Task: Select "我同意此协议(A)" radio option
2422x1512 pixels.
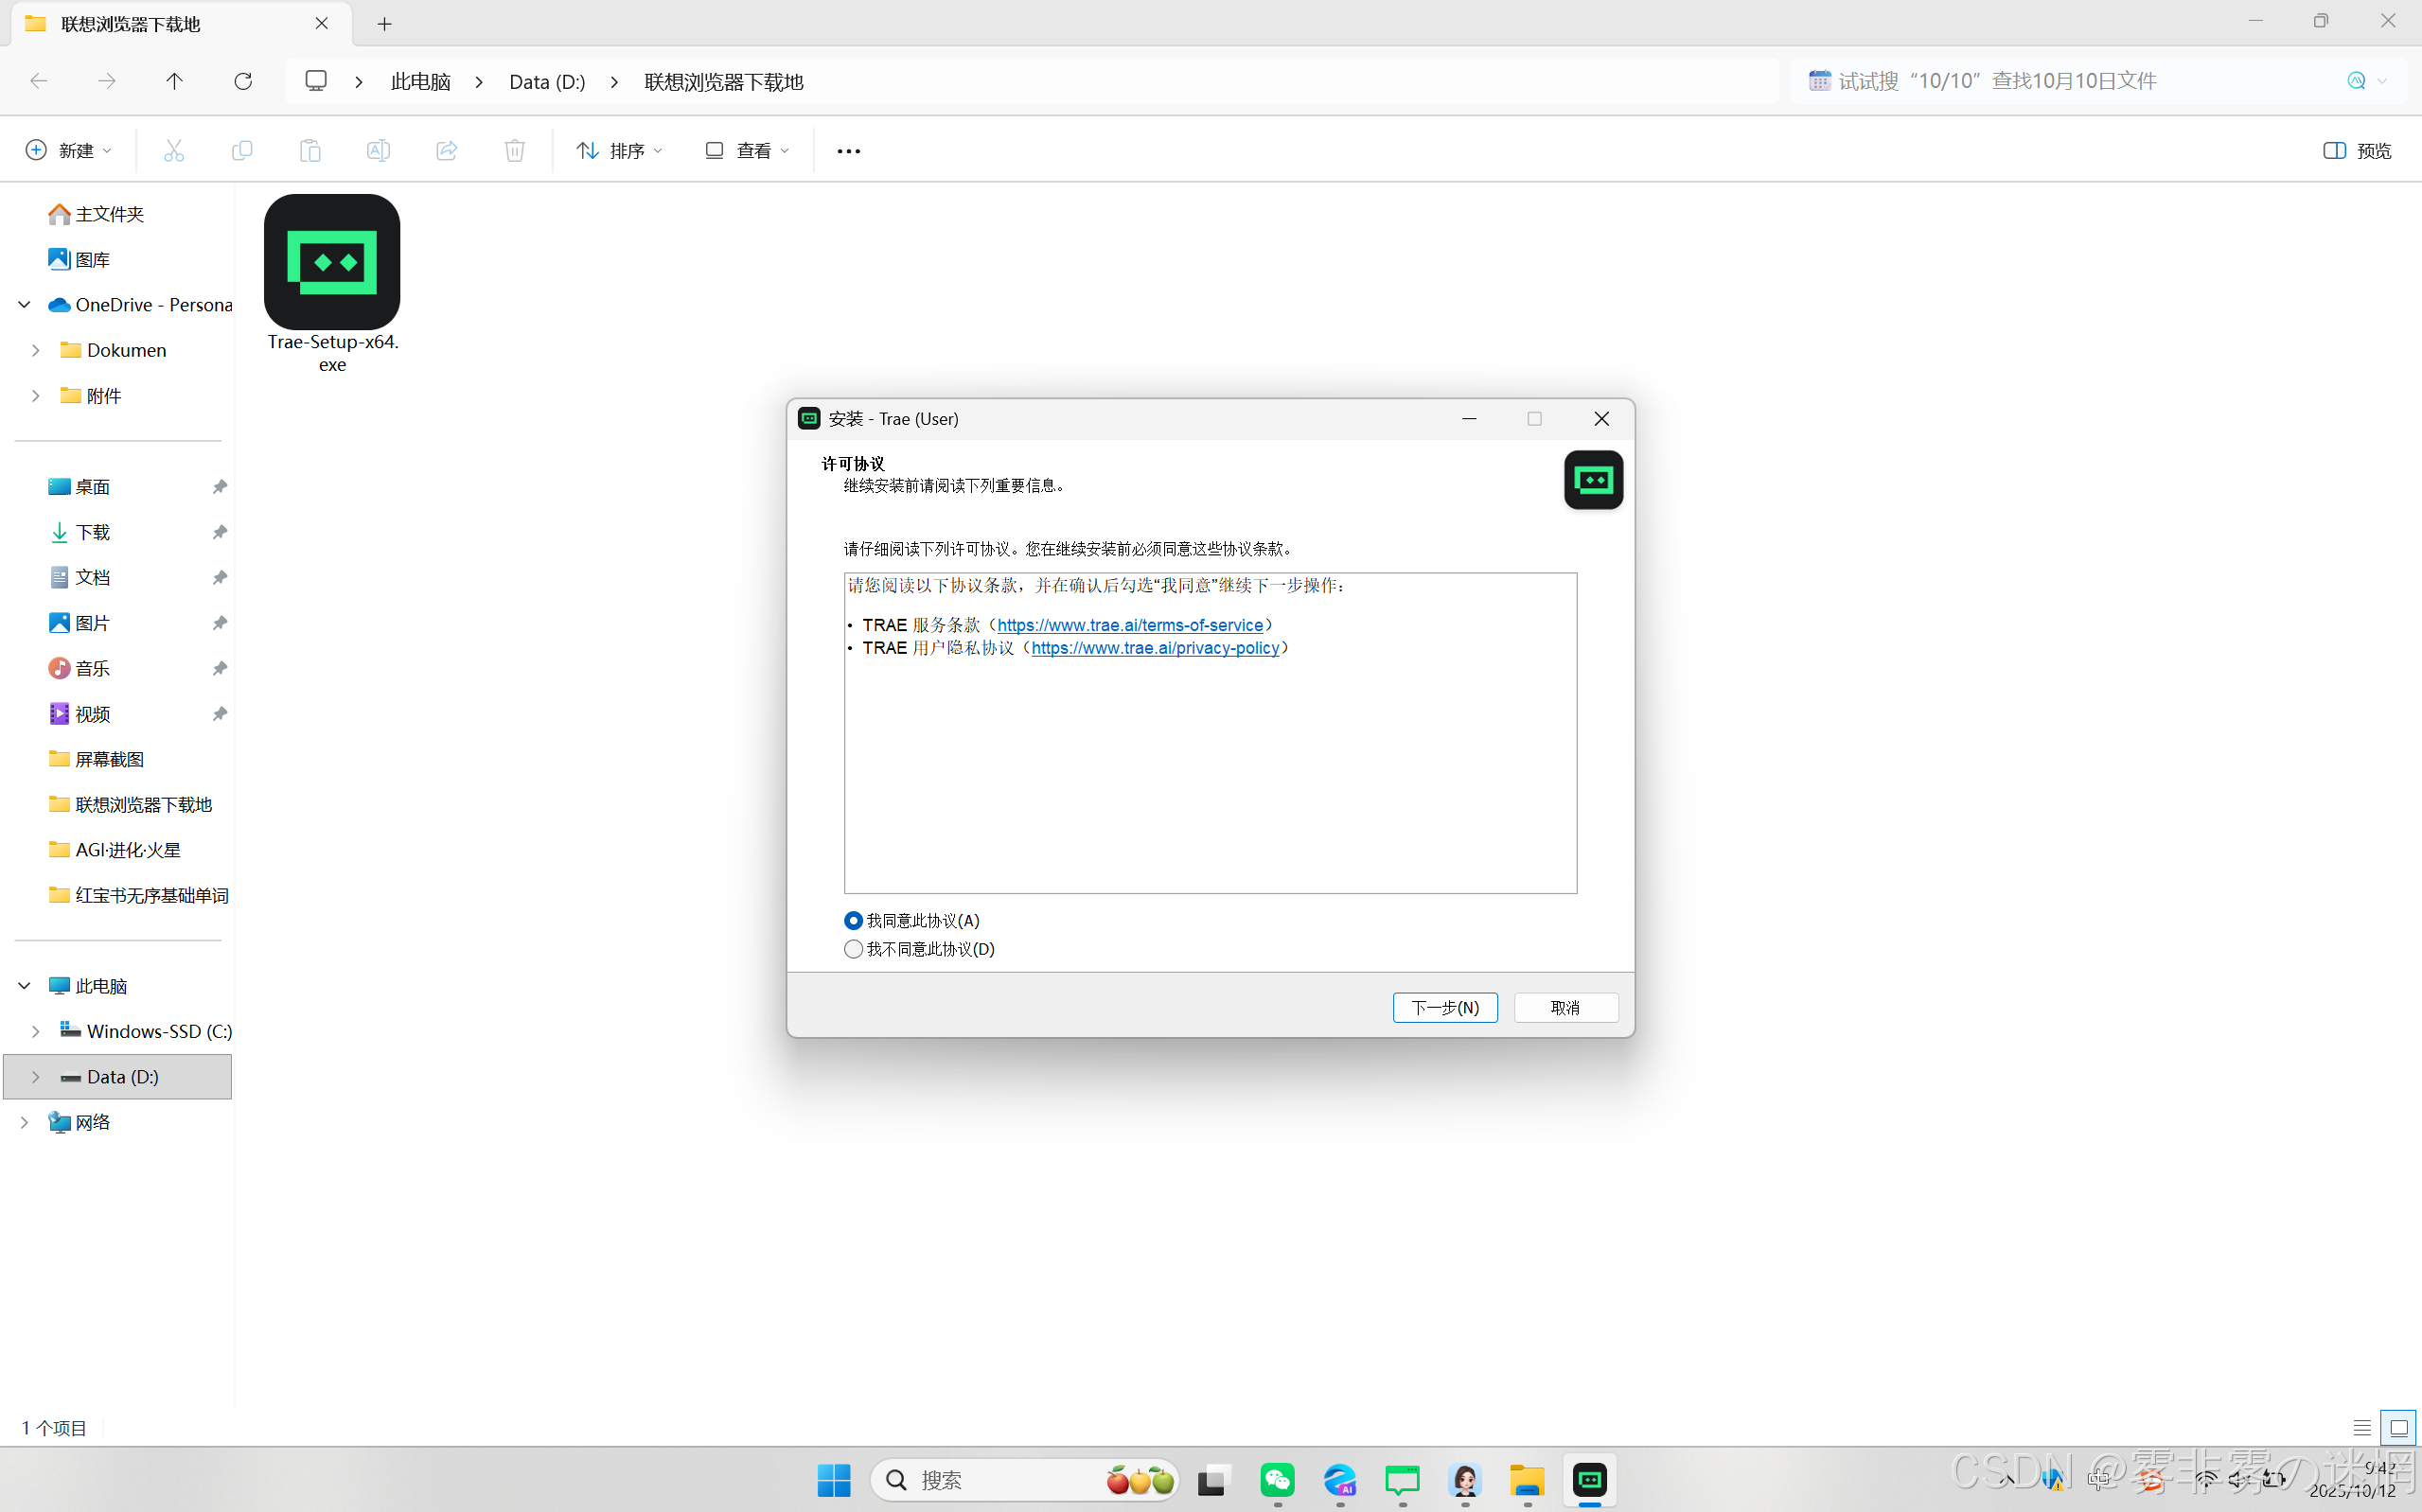Action: (x=853, y=920)
